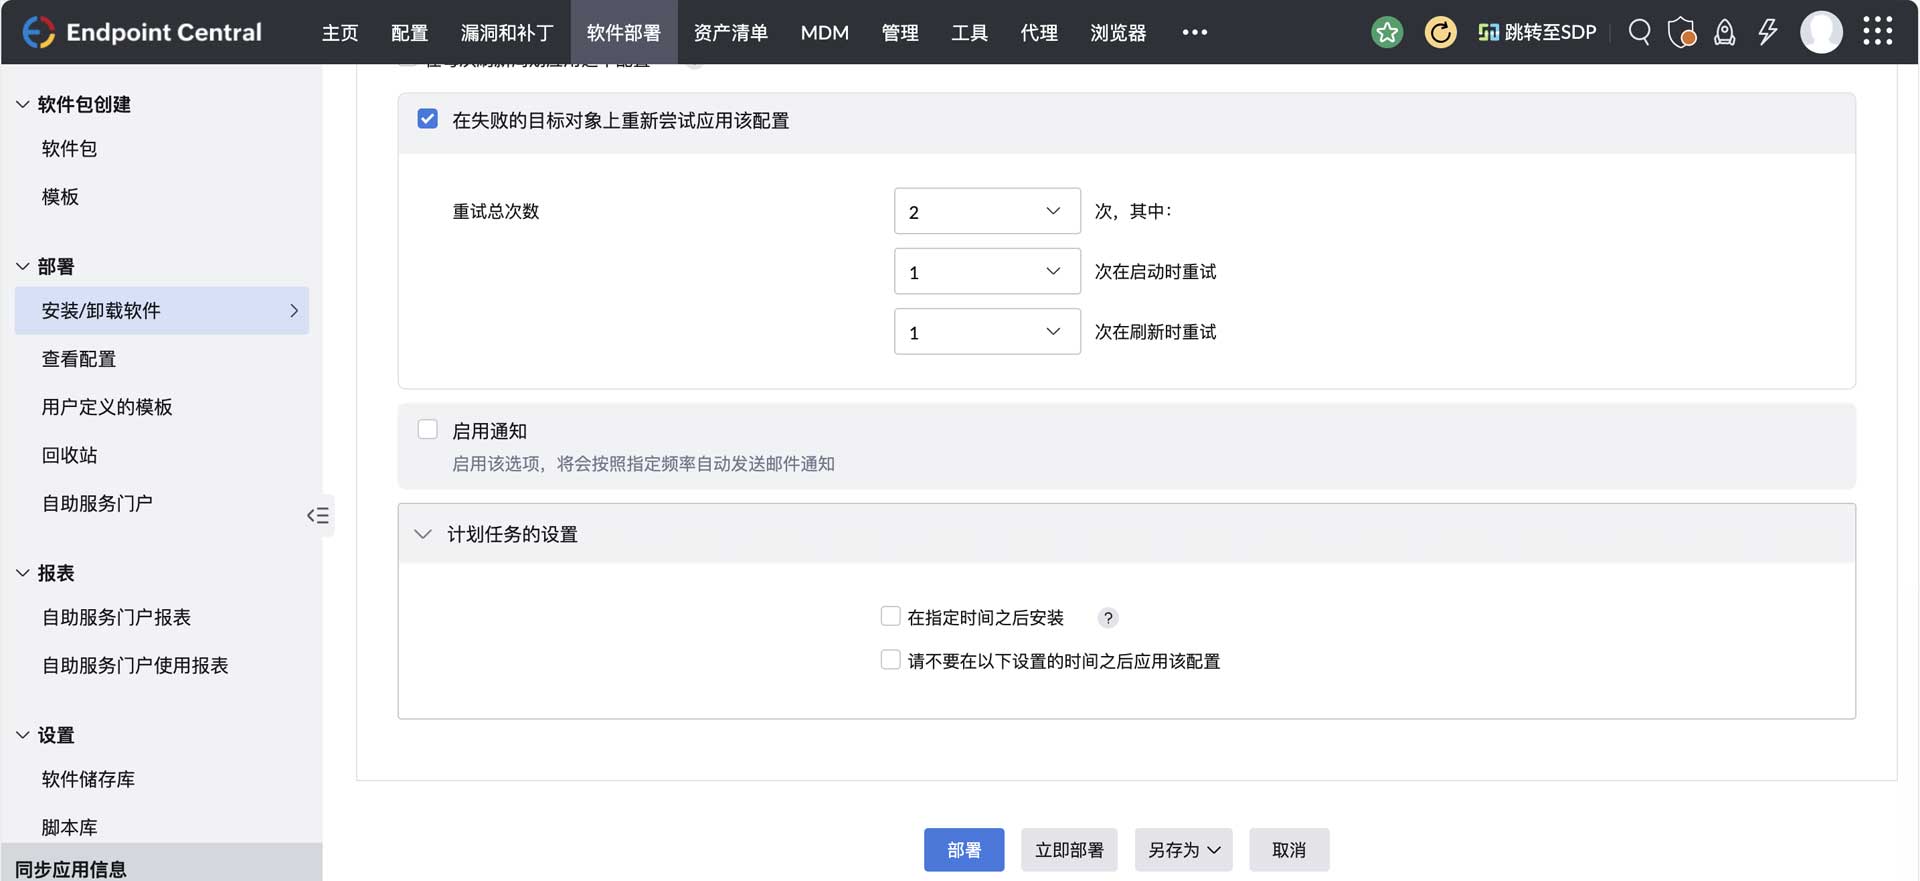Viewport: 1920px width, 881px height.
Task: Open the 管理 tab
Action: coord(900,32)
